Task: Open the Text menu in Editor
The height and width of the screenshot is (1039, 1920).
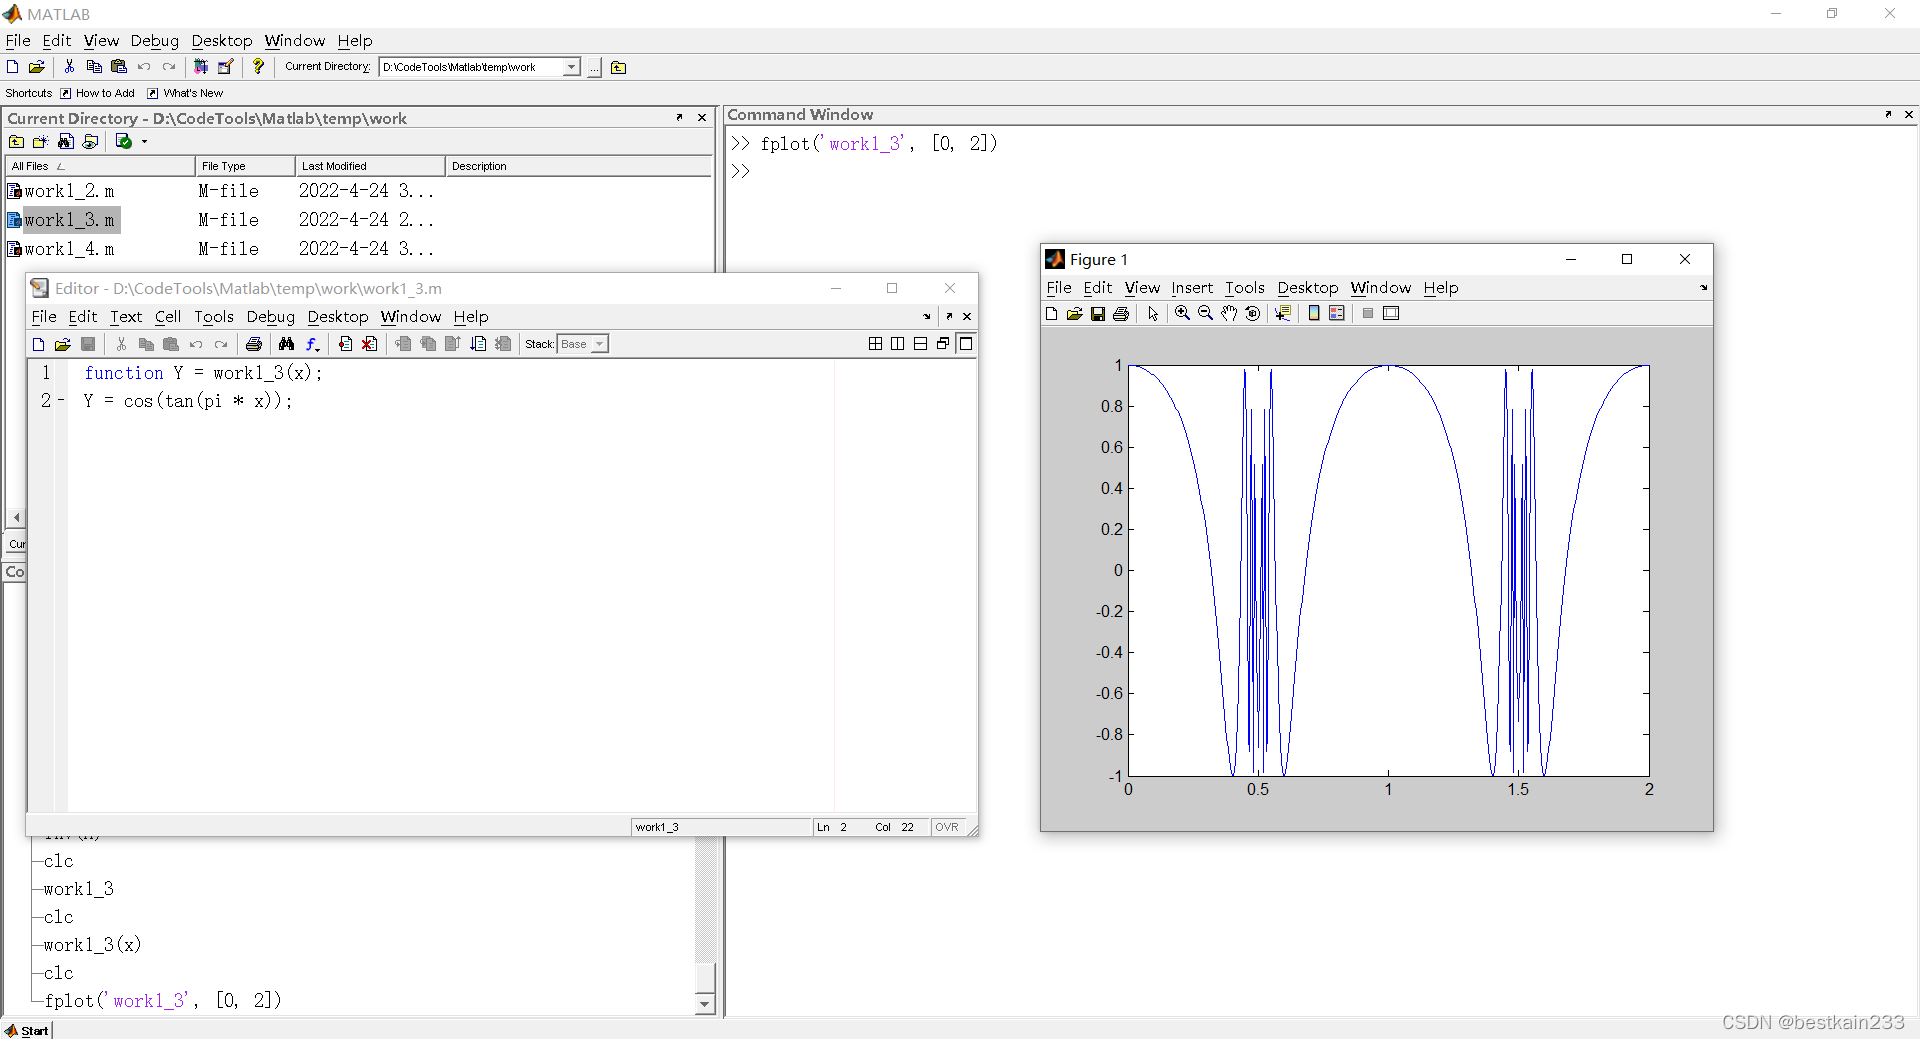Action: tap(126, 317)
